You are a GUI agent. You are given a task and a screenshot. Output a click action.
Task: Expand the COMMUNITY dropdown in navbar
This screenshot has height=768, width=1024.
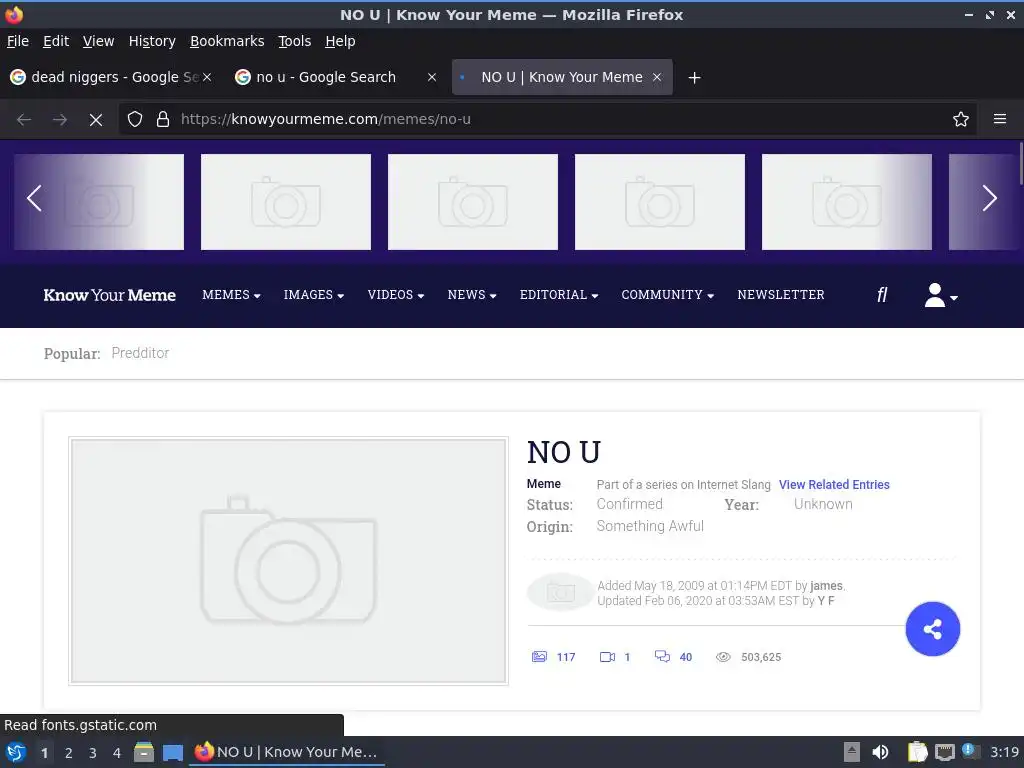point(667,295)
